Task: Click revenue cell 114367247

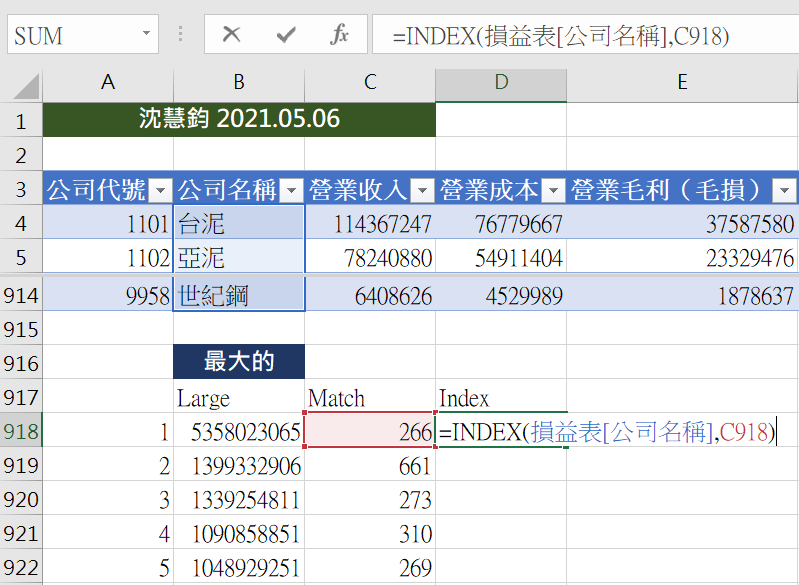Action: [x=370, y=223]
